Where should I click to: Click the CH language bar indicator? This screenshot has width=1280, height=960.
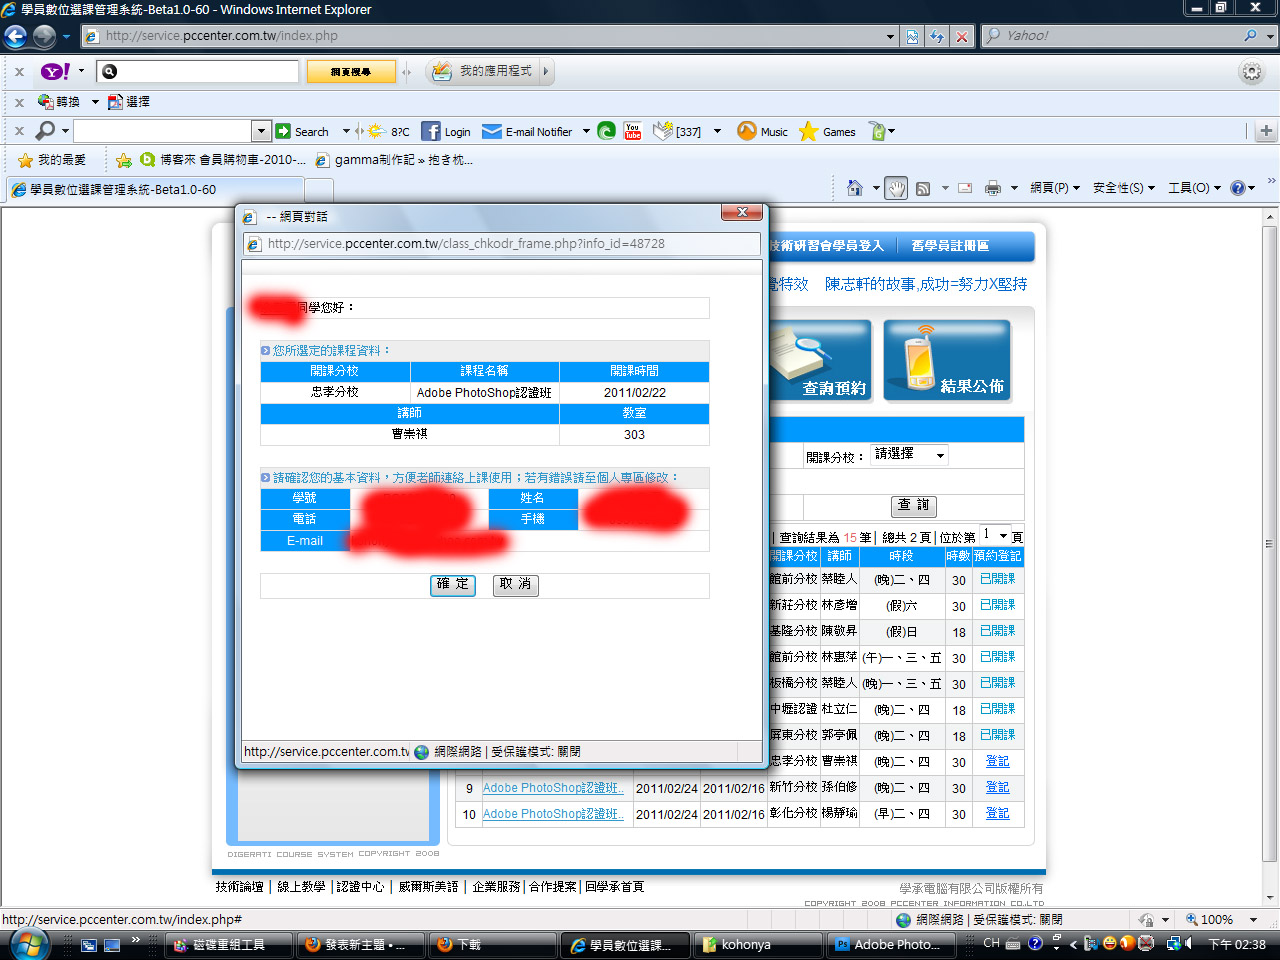991,944
